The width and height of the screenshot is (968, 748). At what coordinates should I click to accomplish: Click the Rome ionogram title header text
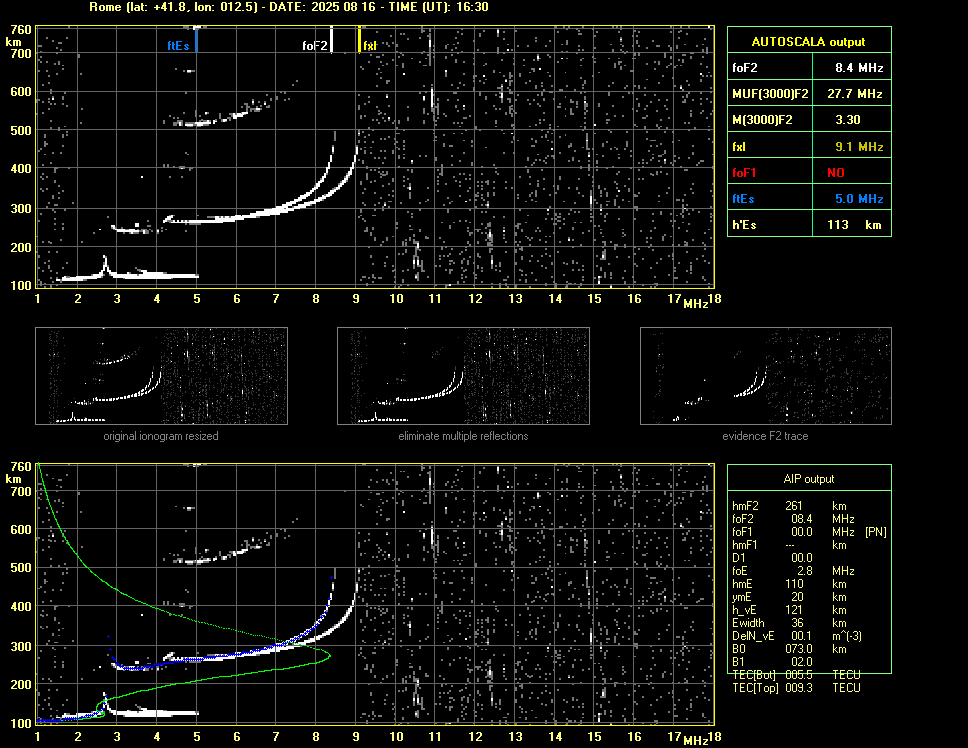coord(288,7)
